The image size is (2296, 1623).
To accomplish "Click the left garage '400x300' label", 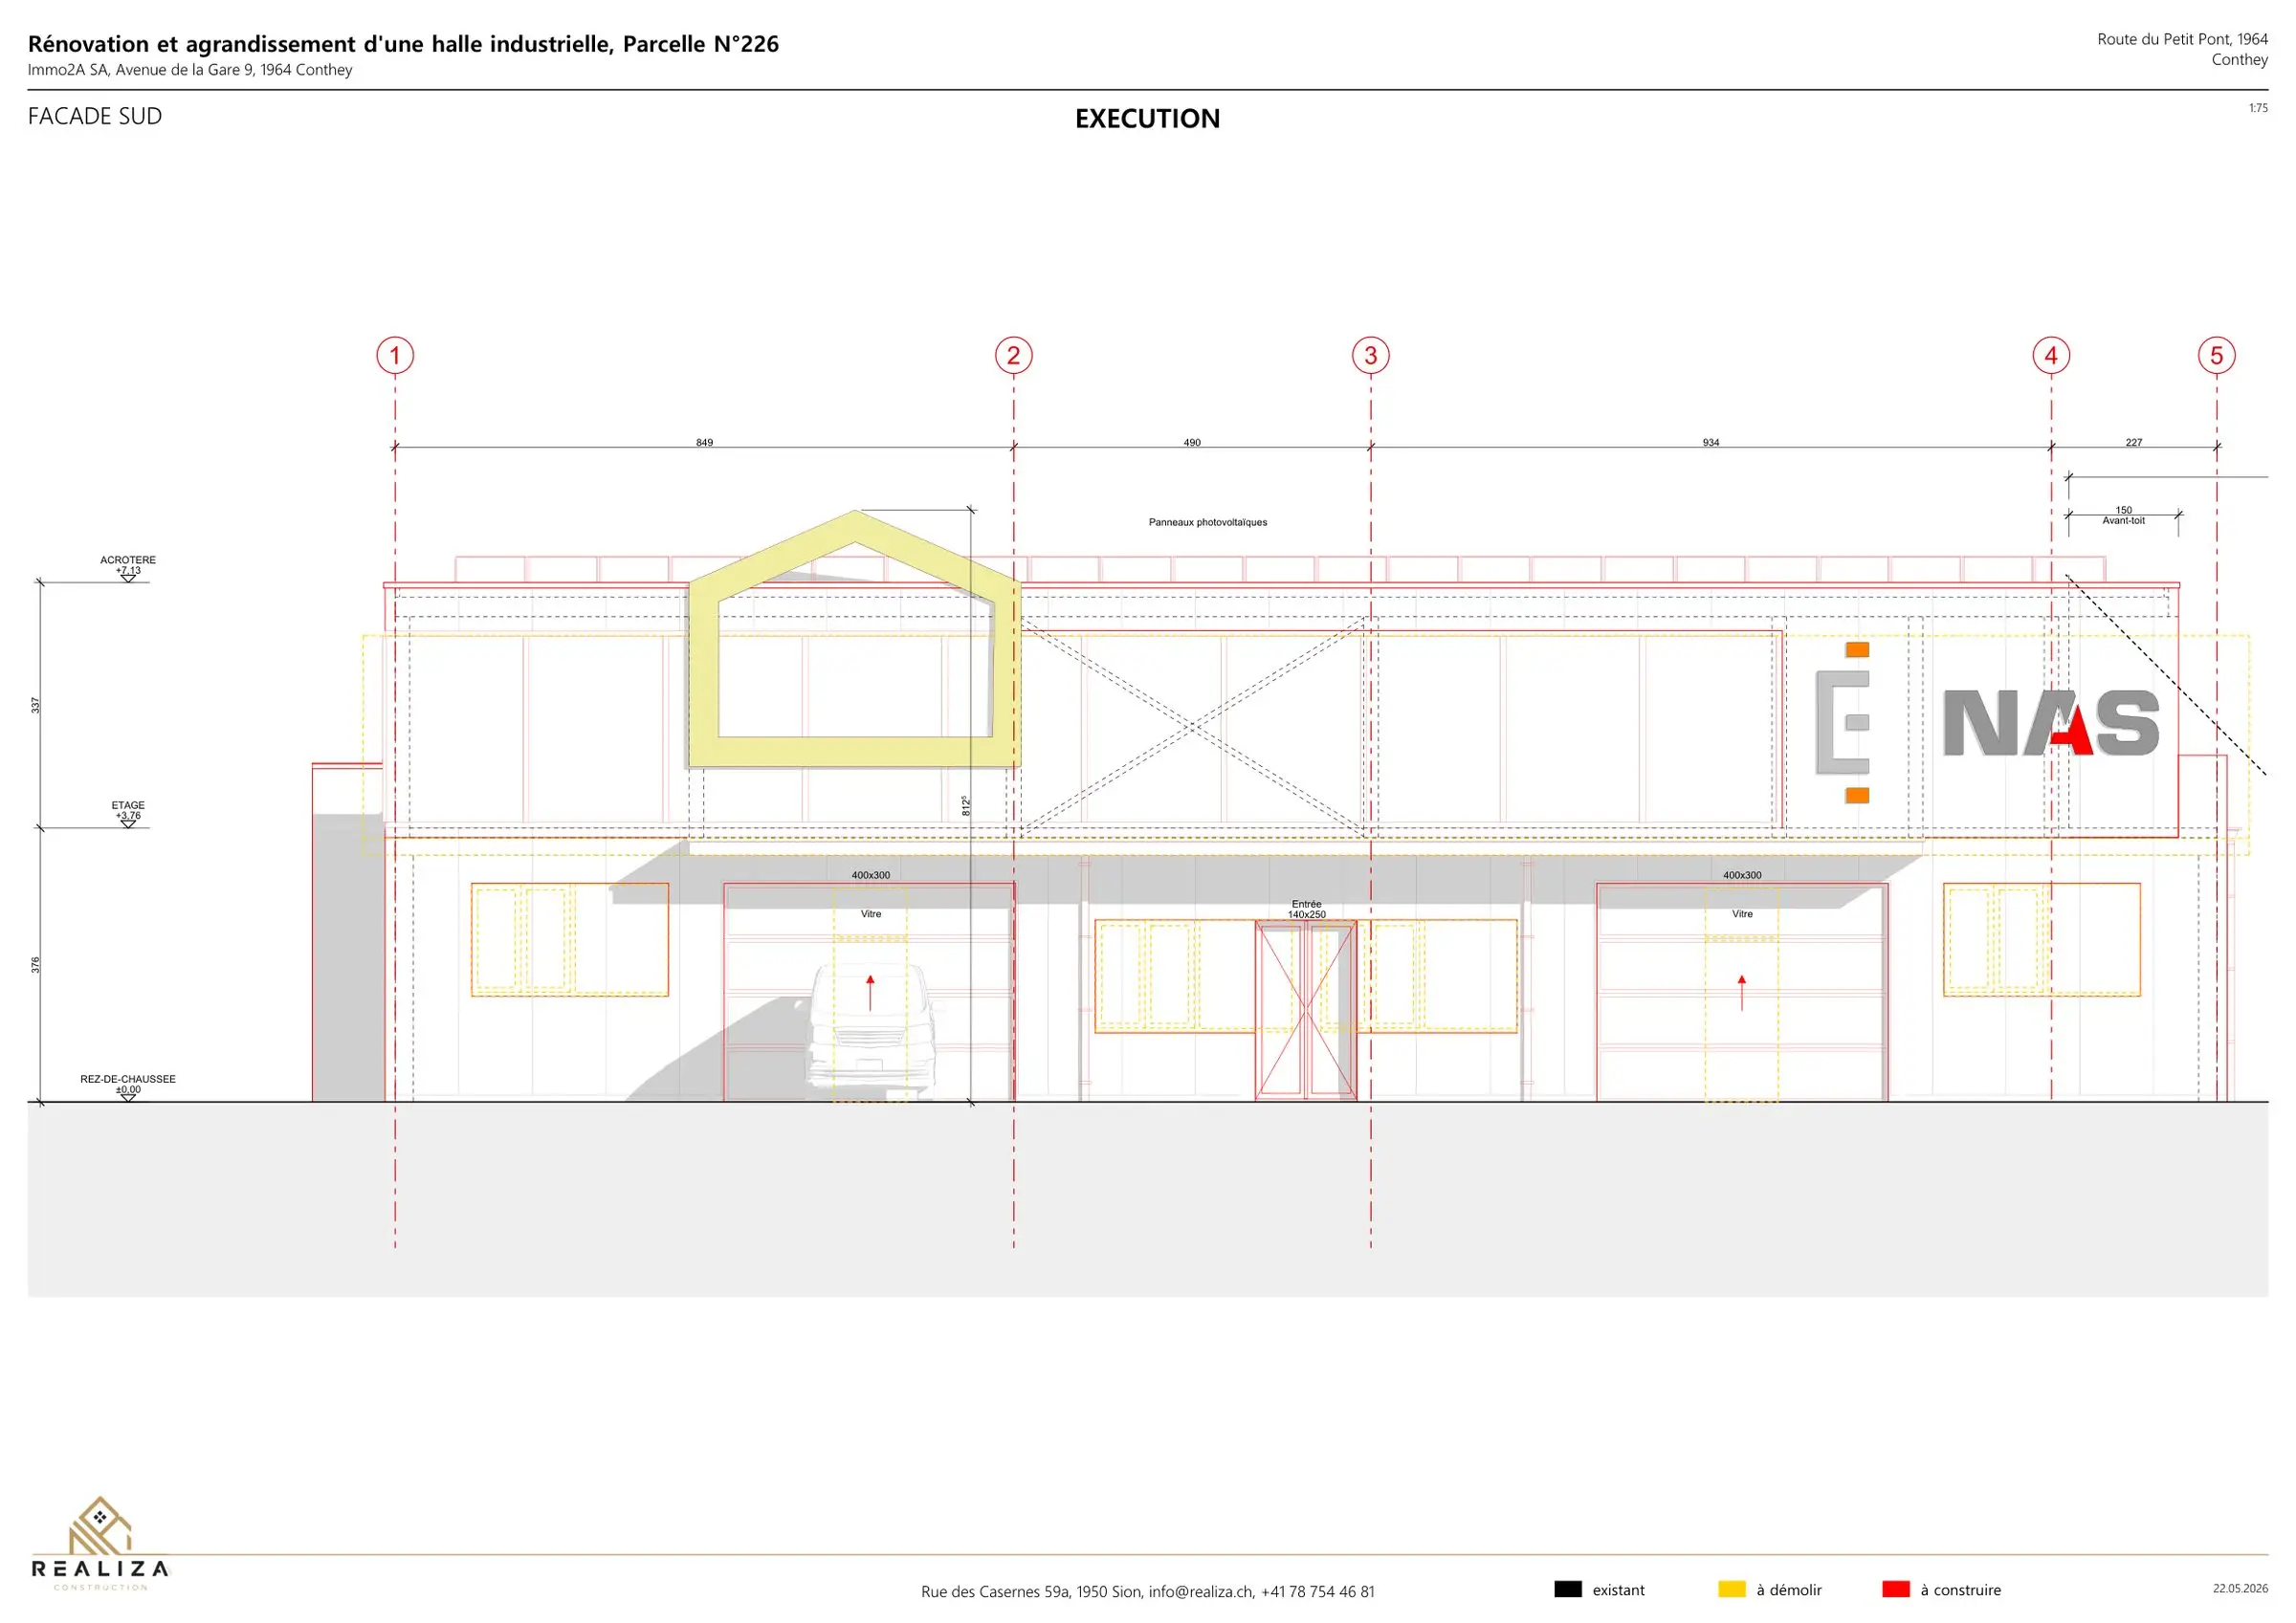I will [870, 875].
